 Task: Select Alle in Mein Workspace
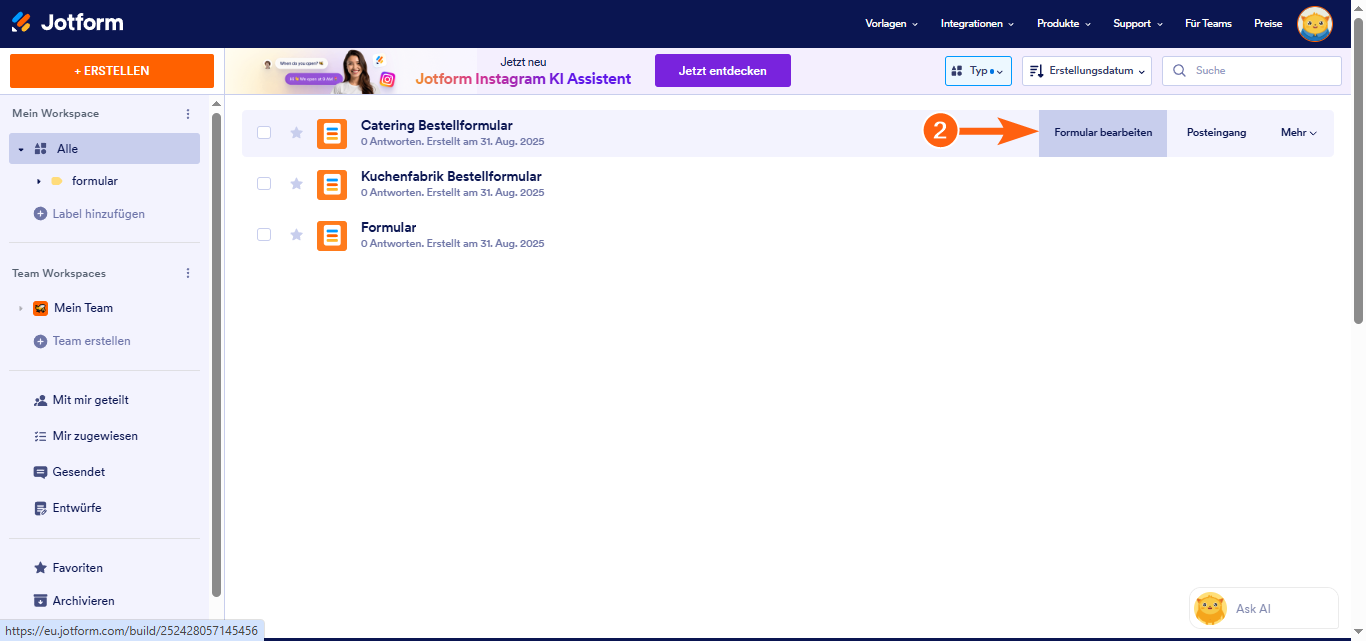[105, 149]
